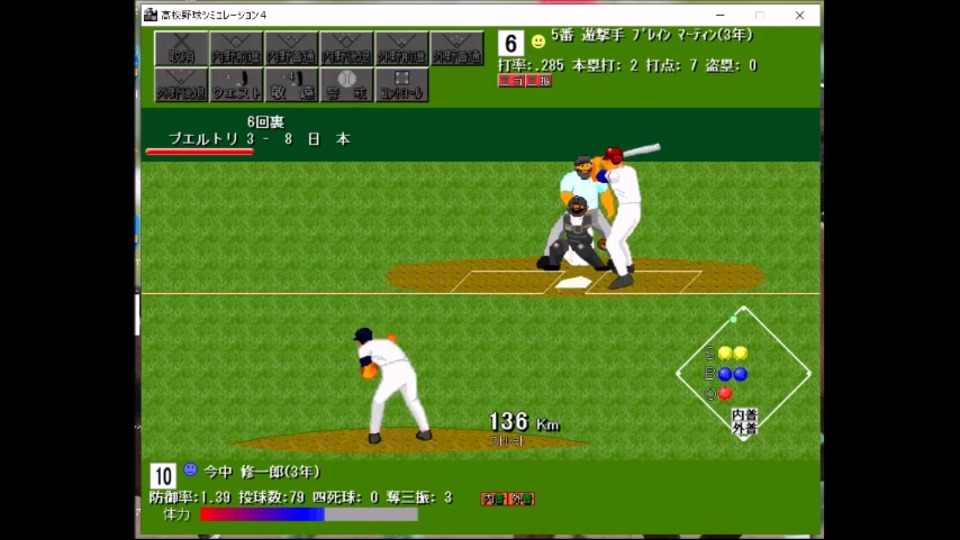960x540 pixels.
Task: Click the home run stat '本塁打: 2'
Action: pos(606,66)
